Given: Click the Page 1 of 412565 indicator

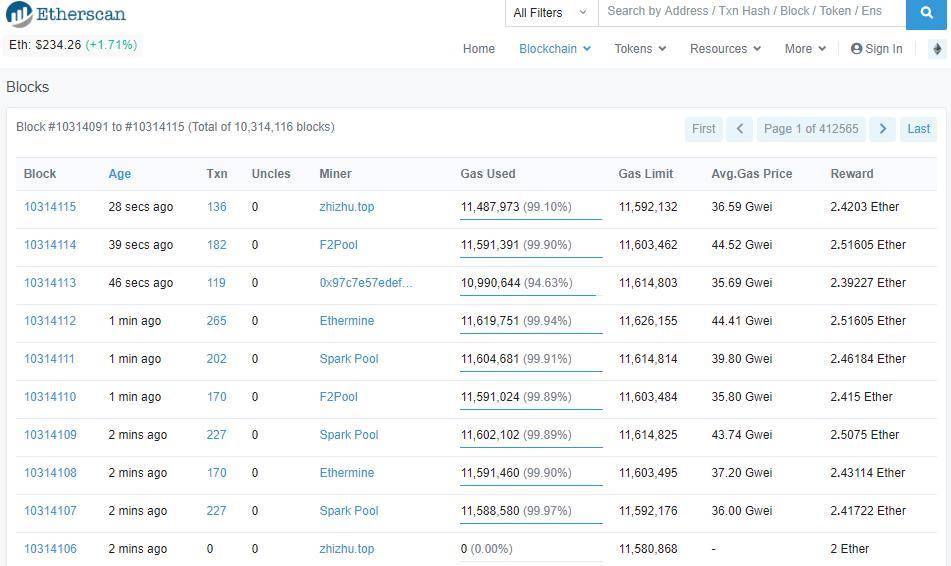Looking at the screenshot, I should point(811,129).
